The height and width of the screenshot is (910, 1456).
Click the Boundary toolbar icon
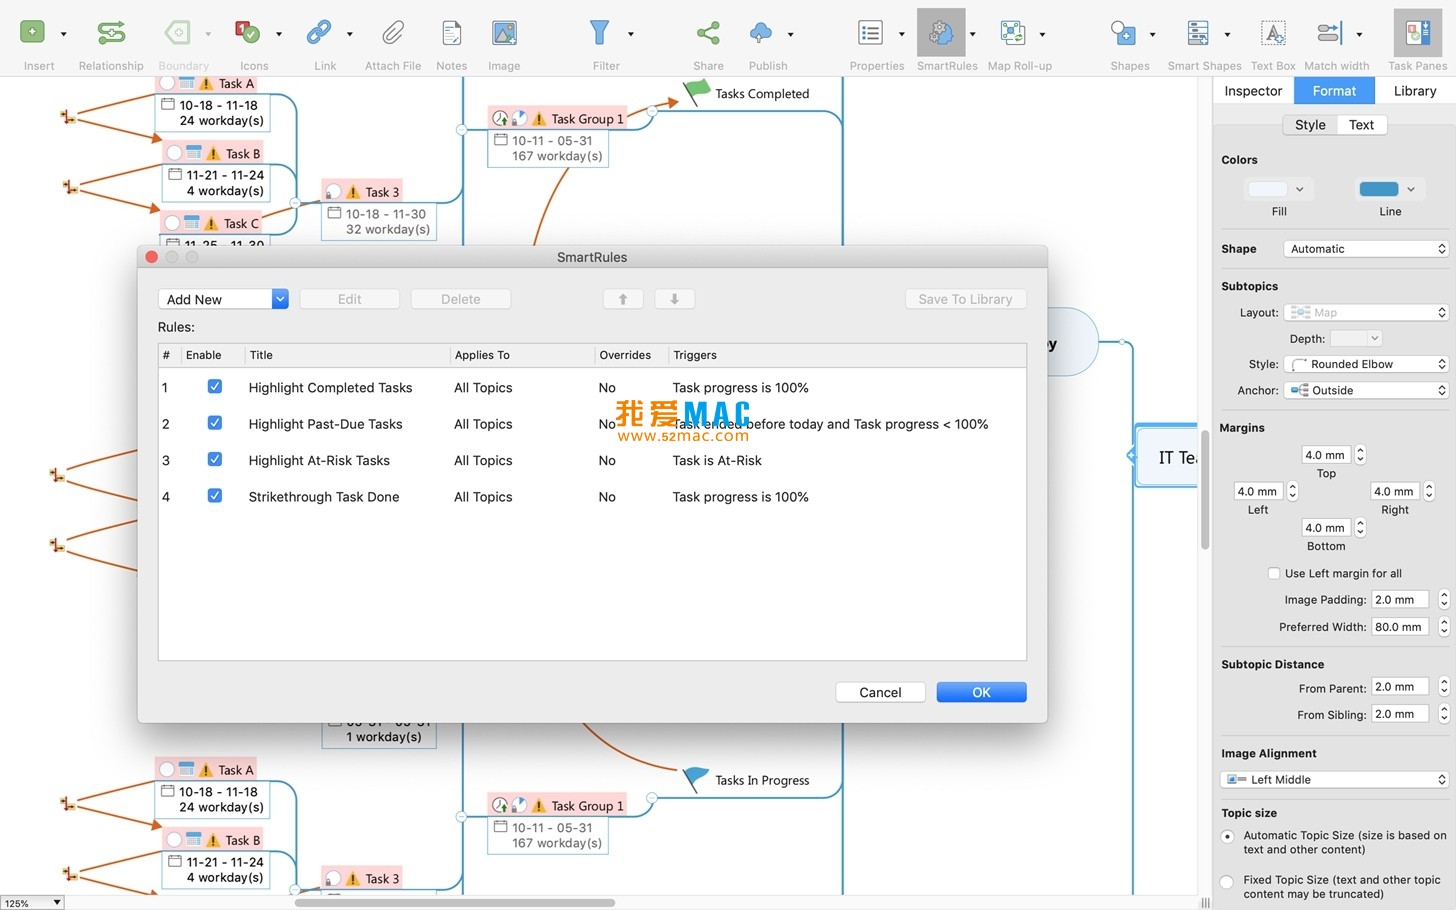tap(178, 32)
